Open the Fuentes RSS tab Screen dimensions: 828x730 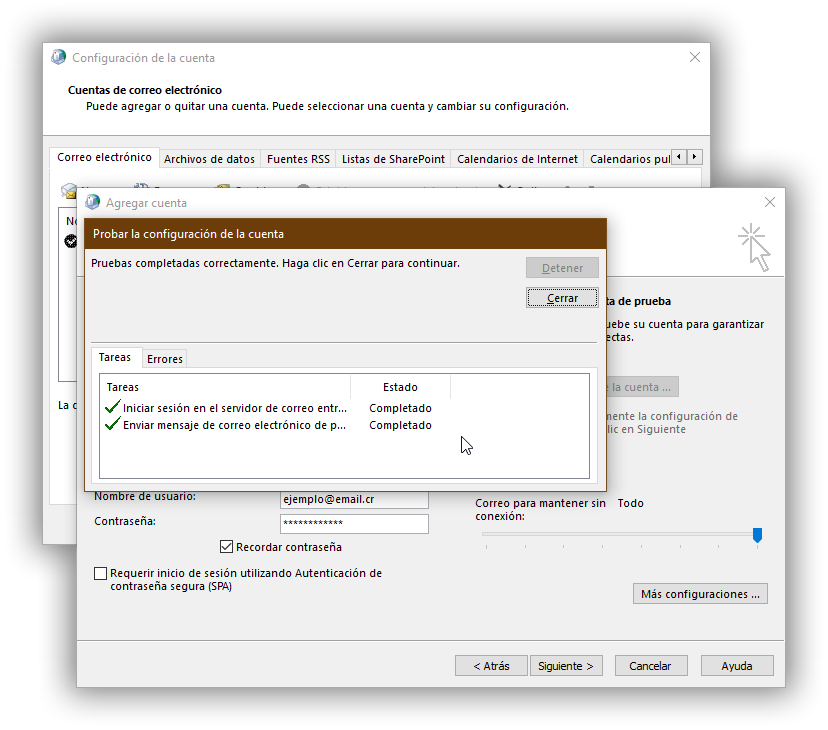point(300,158)
